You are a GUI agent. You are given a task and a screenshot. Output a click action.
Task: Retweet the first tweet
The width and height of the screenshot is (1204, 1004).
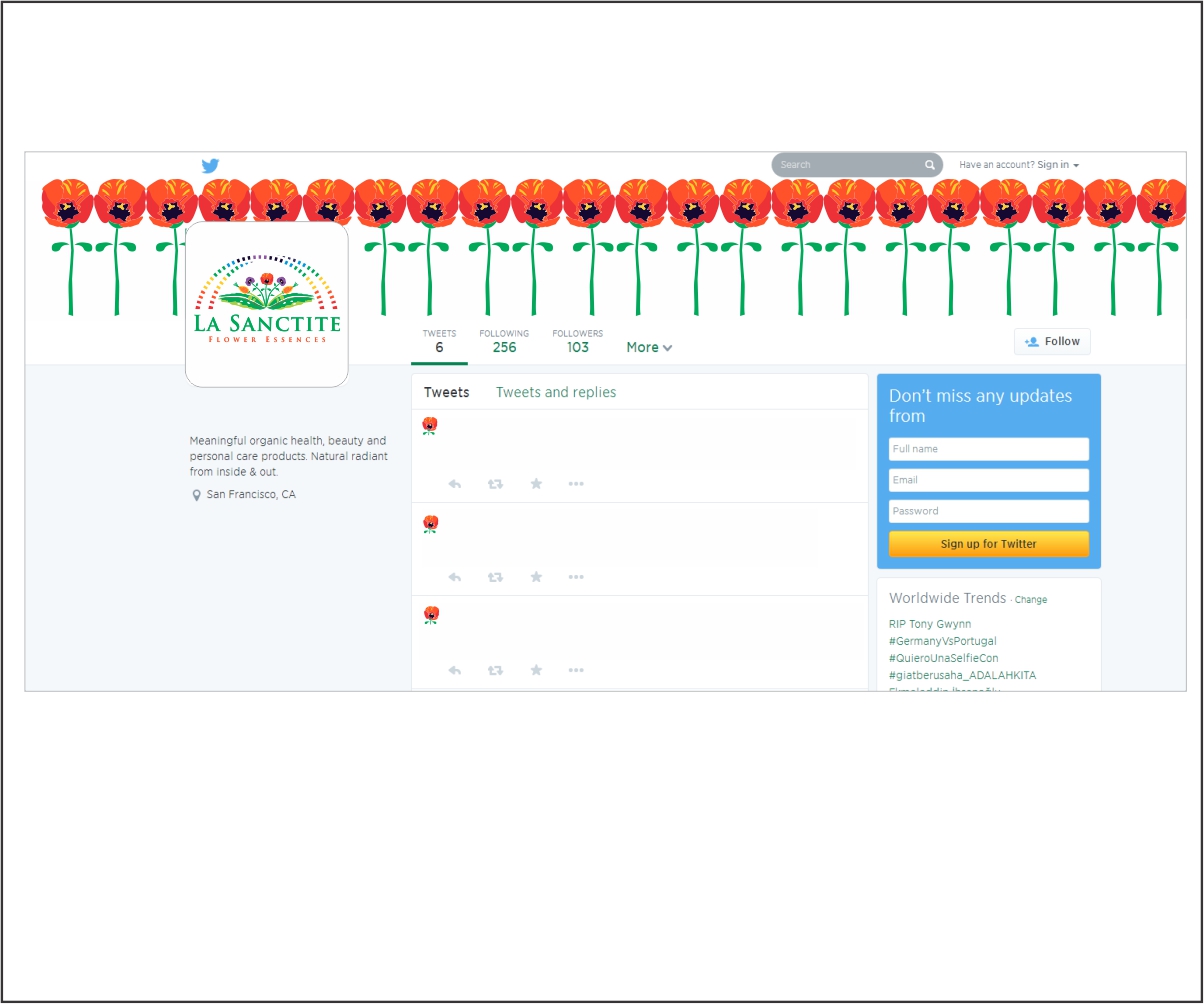(x=495, y=484)
